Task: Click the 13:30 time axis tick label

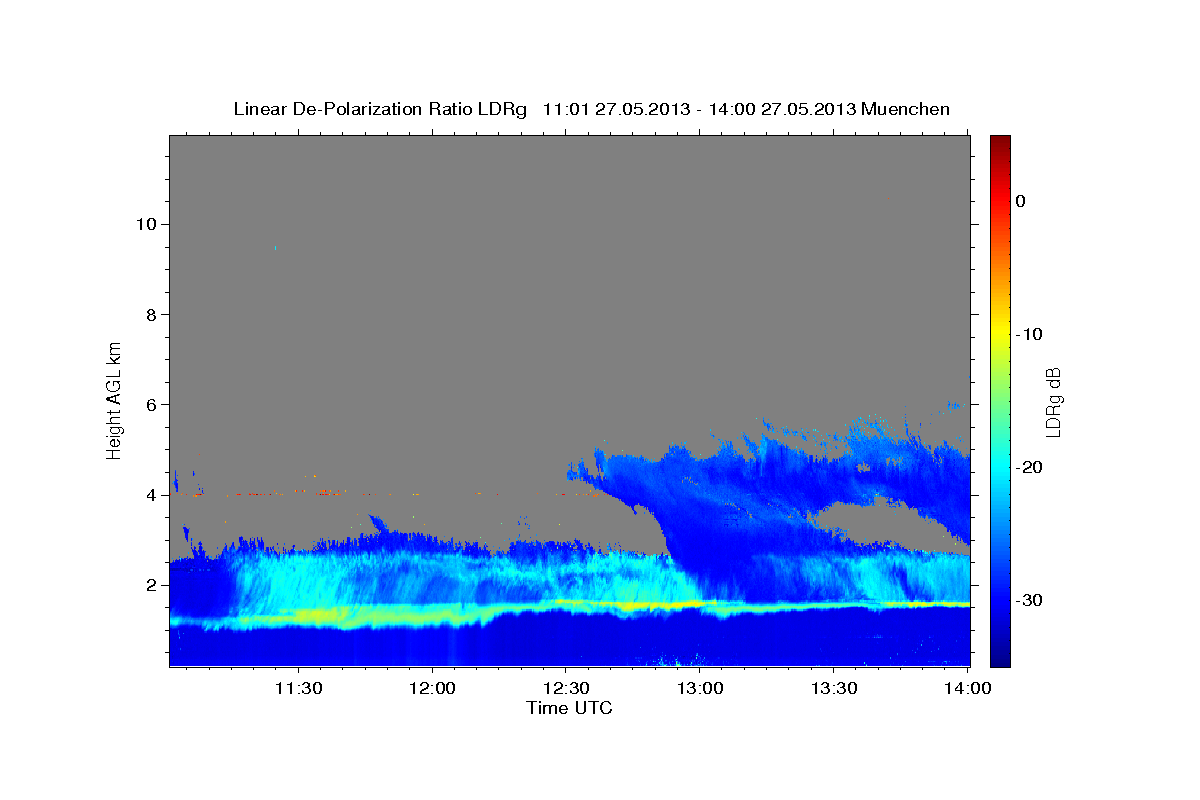Action: click(x=835, y=688)
